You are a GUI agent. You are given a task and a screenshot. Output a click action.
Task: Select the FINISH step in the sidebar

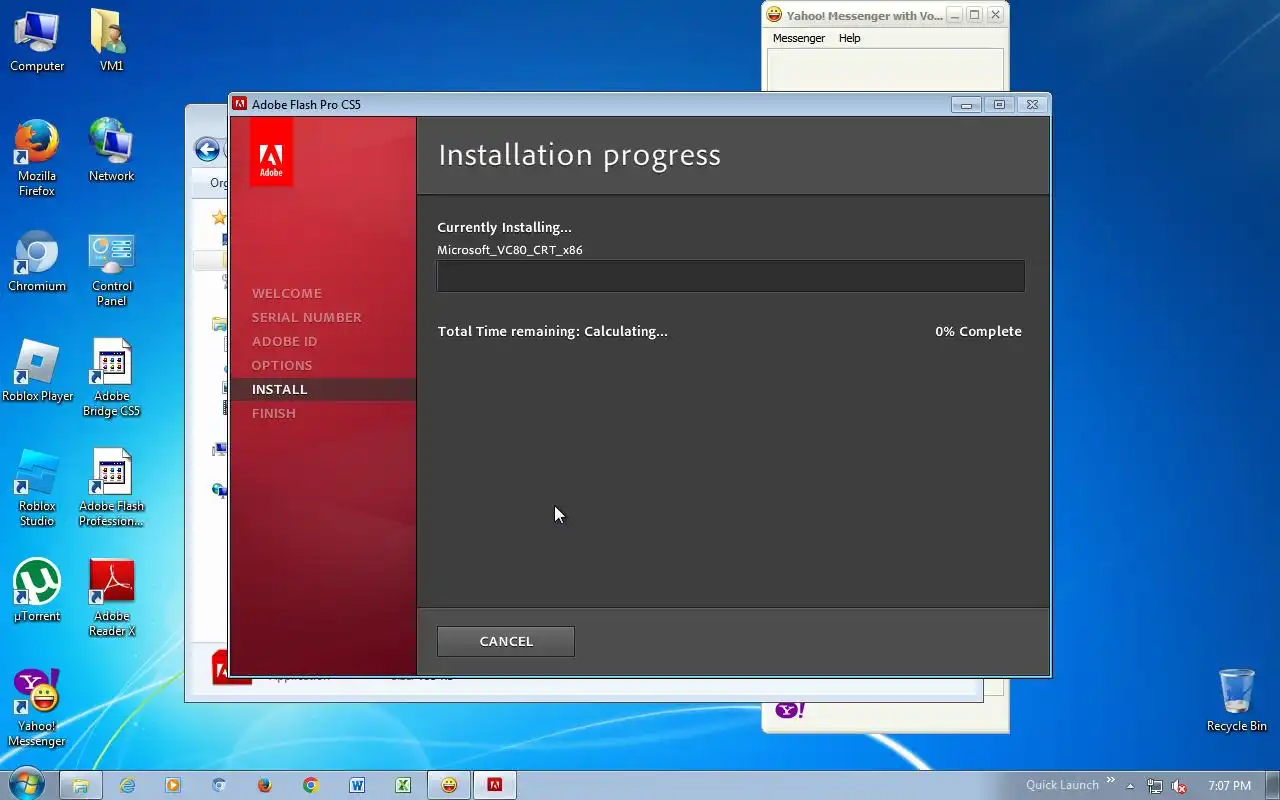pos(274,413)
